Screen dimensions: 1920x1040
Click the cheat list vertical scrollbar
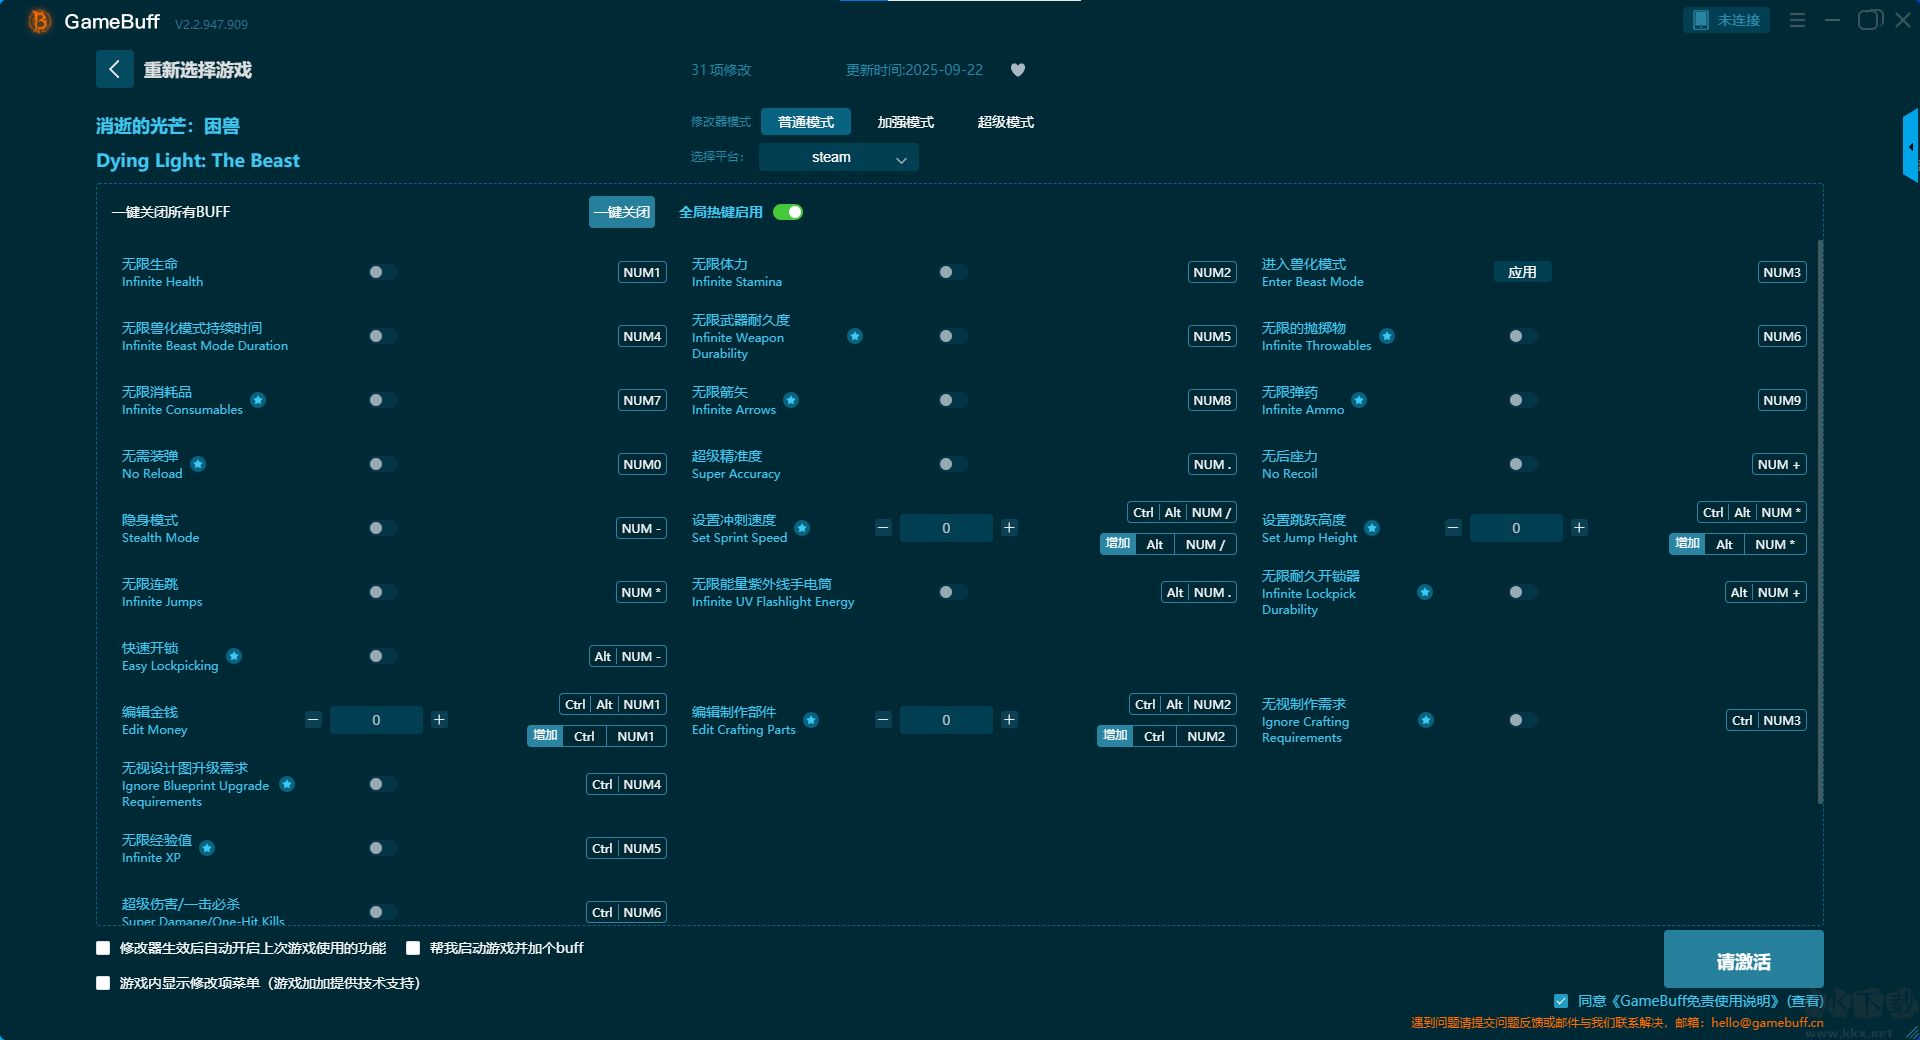[x=1820, y=520]
